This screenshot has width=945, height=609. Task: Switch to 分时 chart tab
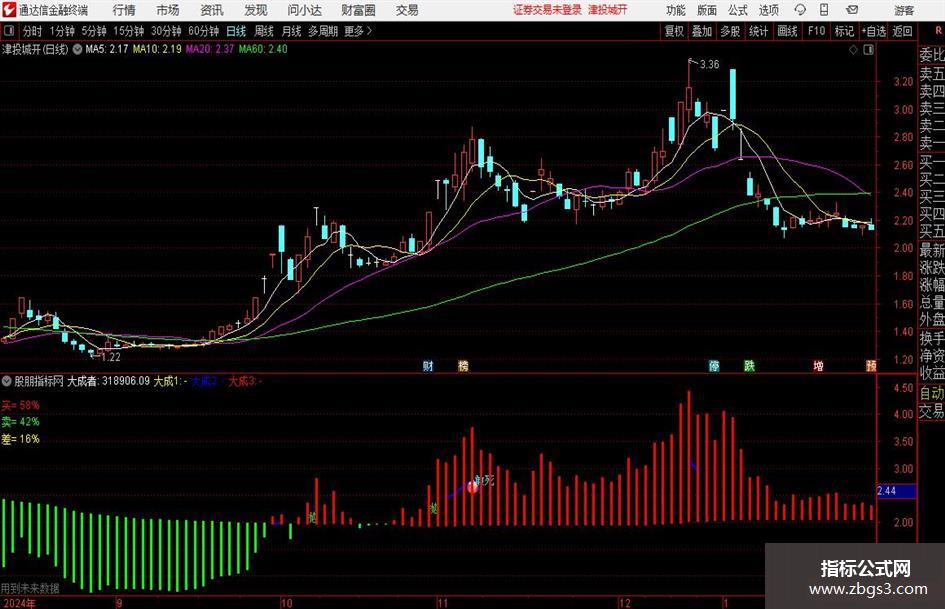[x=32, y=31]
